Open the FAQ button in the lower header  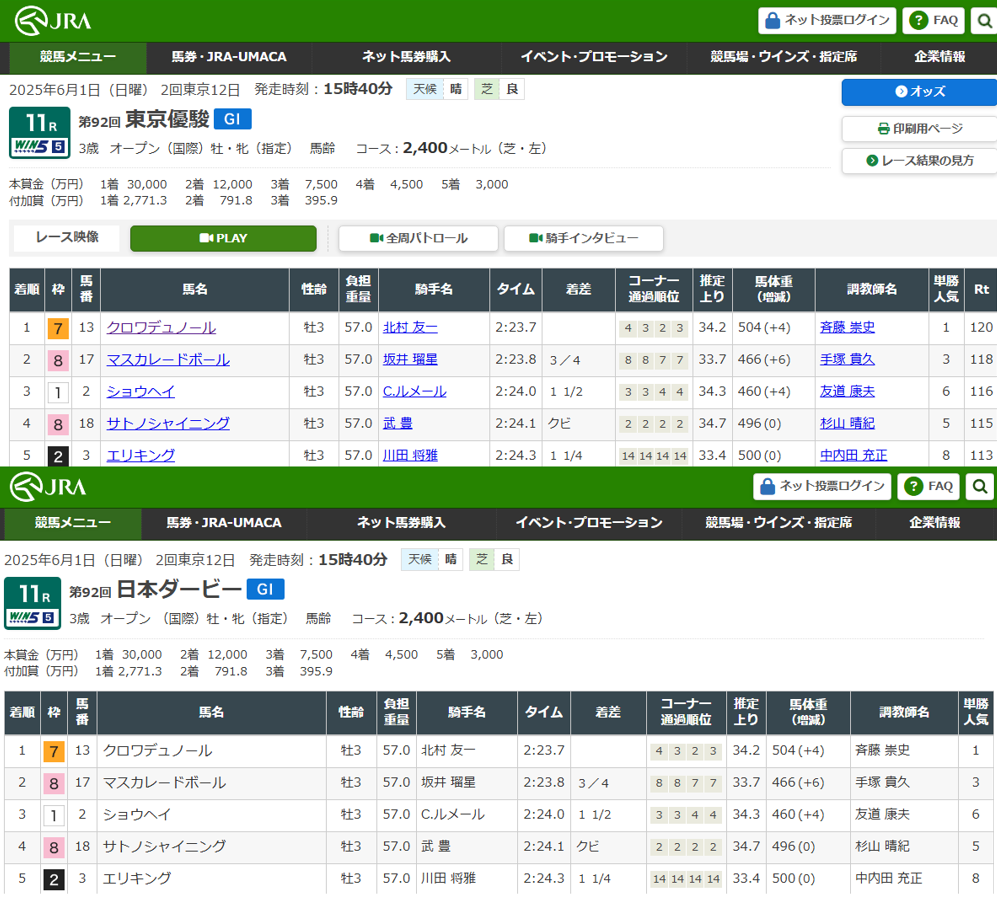(928, 486)
